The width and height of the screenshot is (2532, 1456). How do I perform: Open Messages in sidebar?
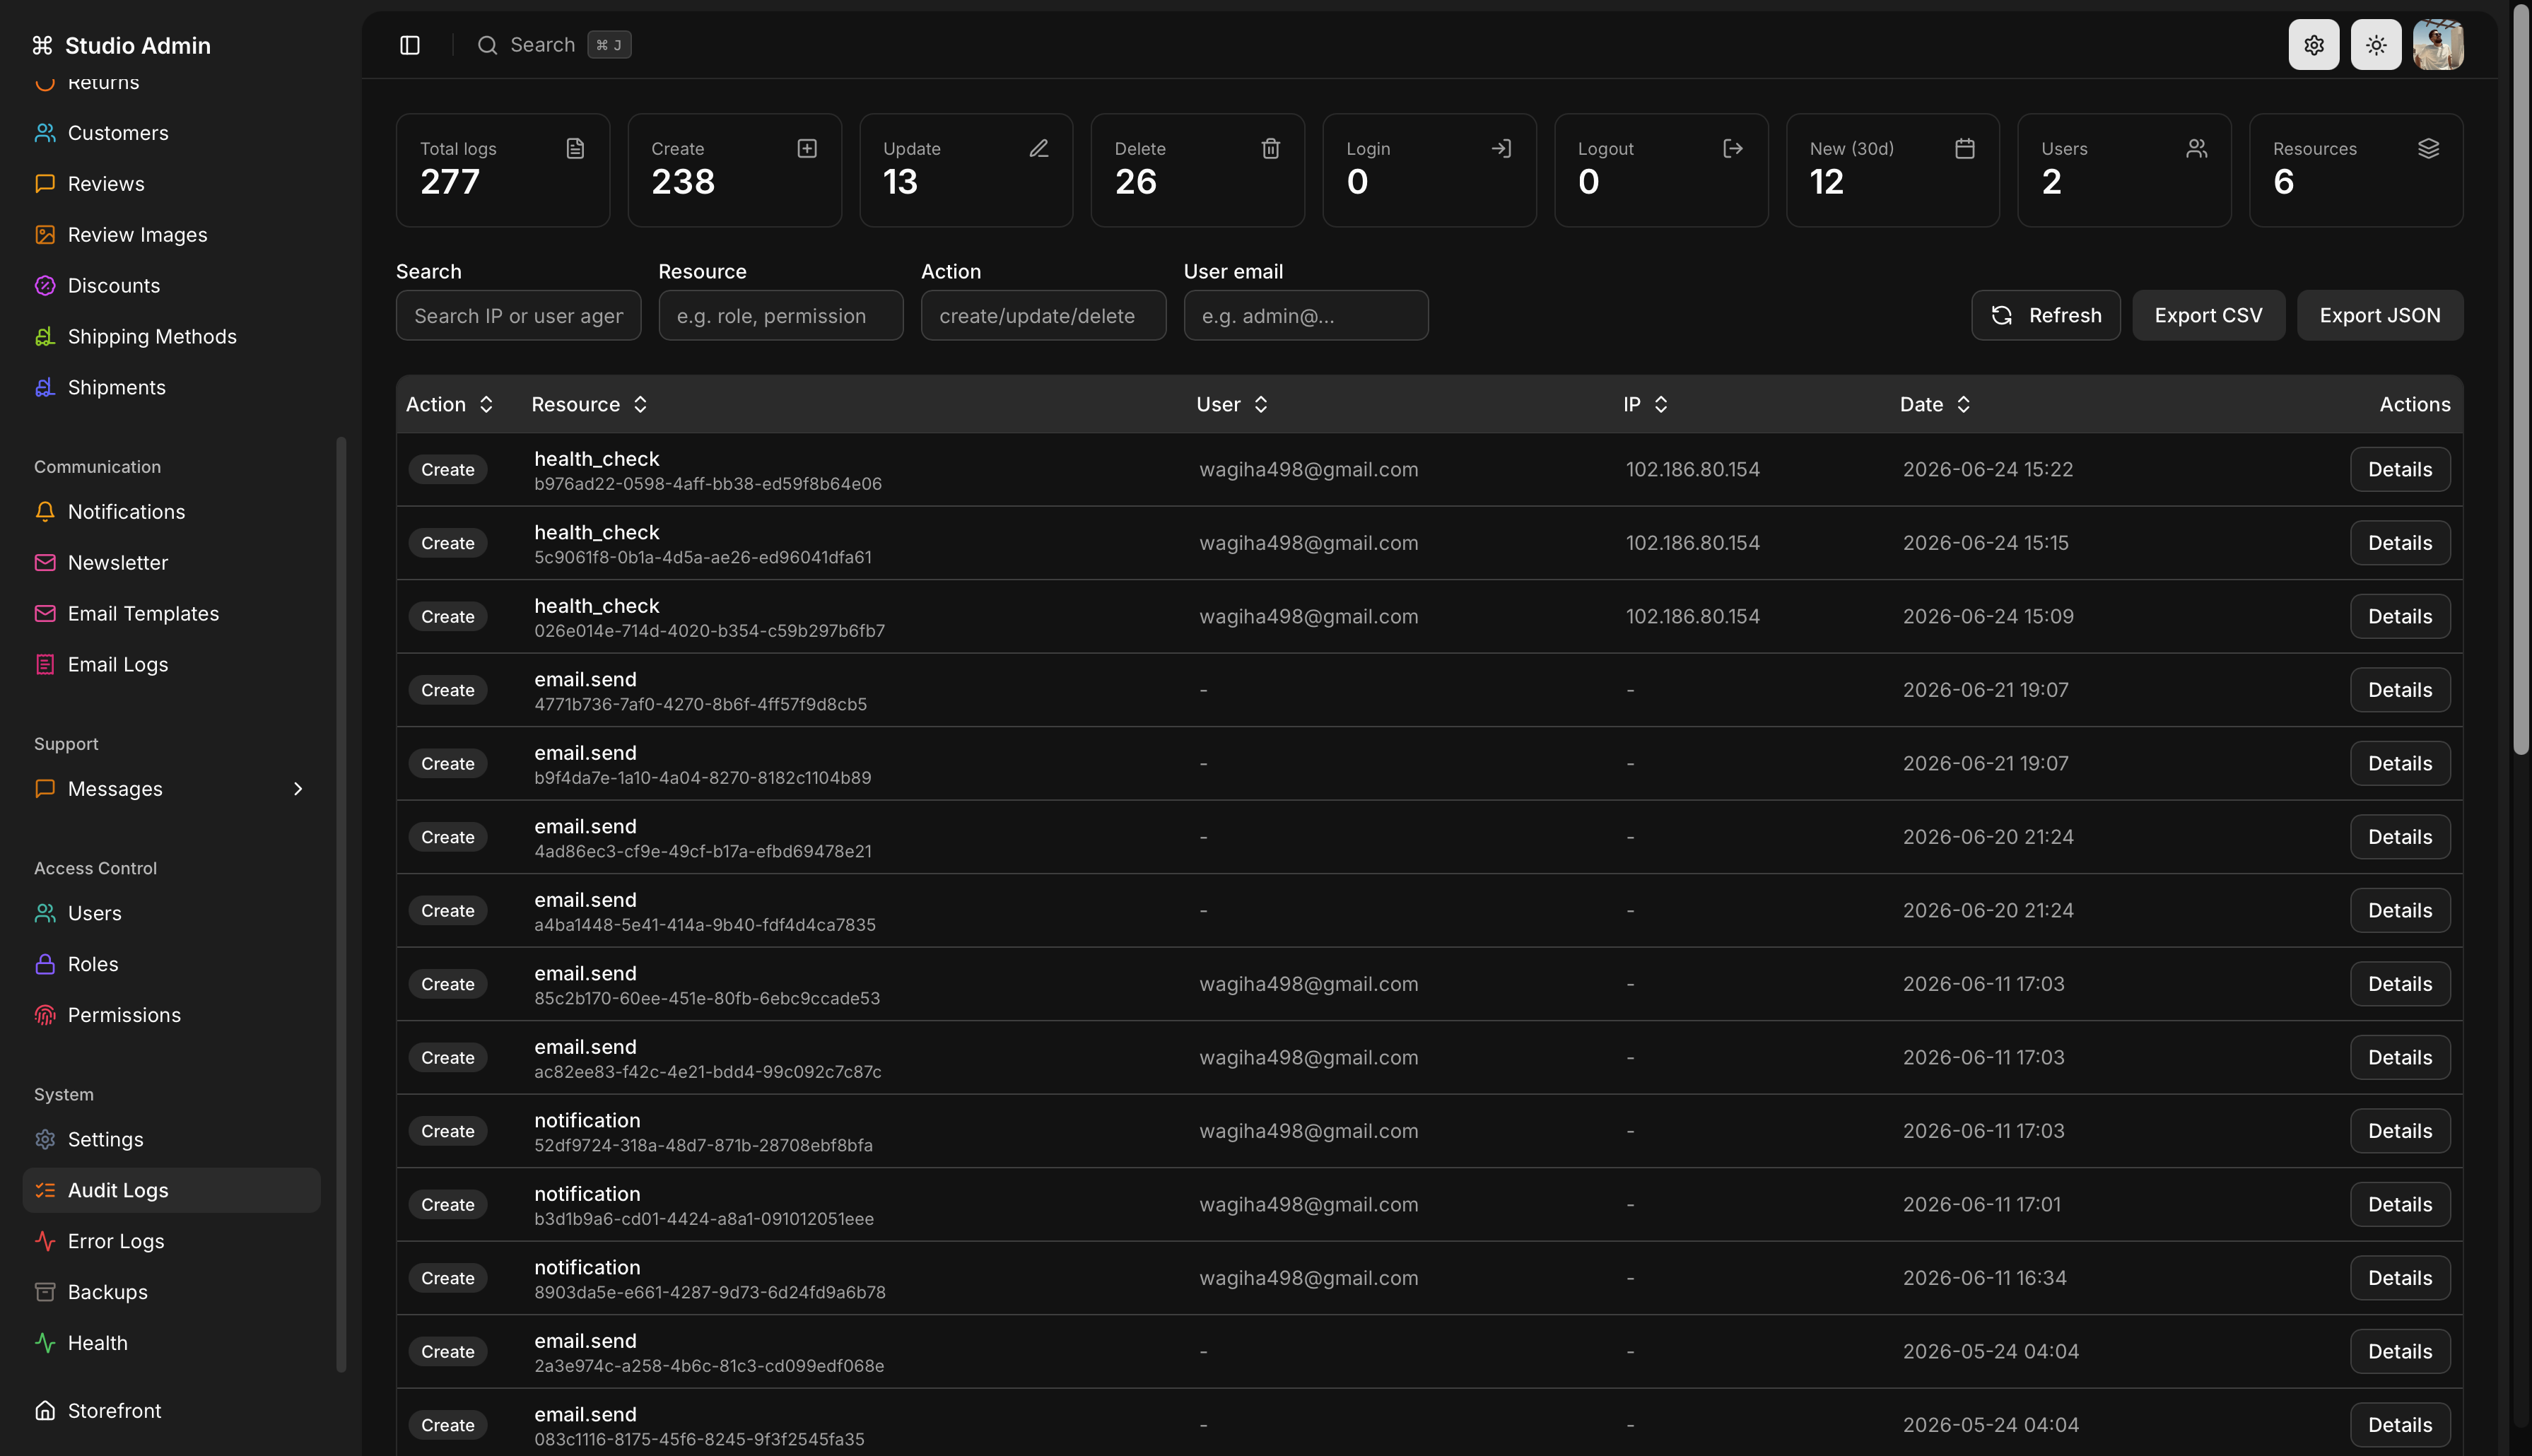pyautogui.click(x=171, y=789)
